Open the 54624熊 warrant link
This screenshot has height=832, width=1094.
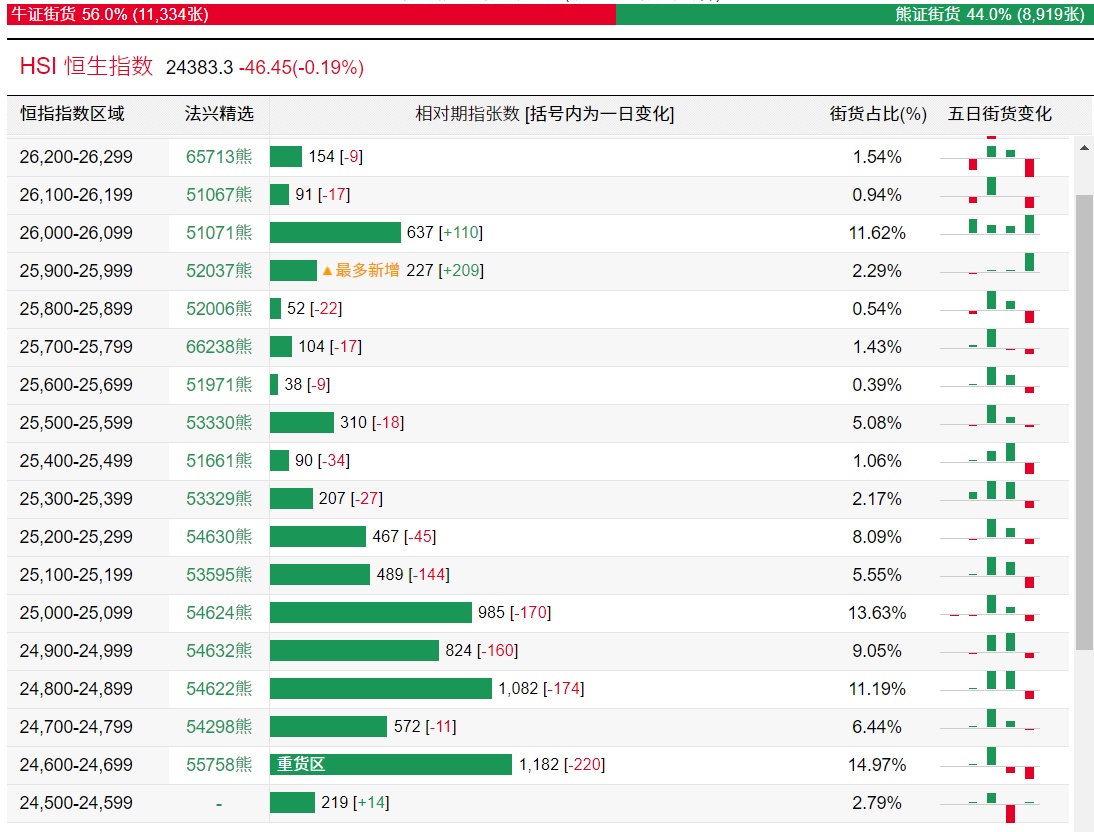(219, 613)
